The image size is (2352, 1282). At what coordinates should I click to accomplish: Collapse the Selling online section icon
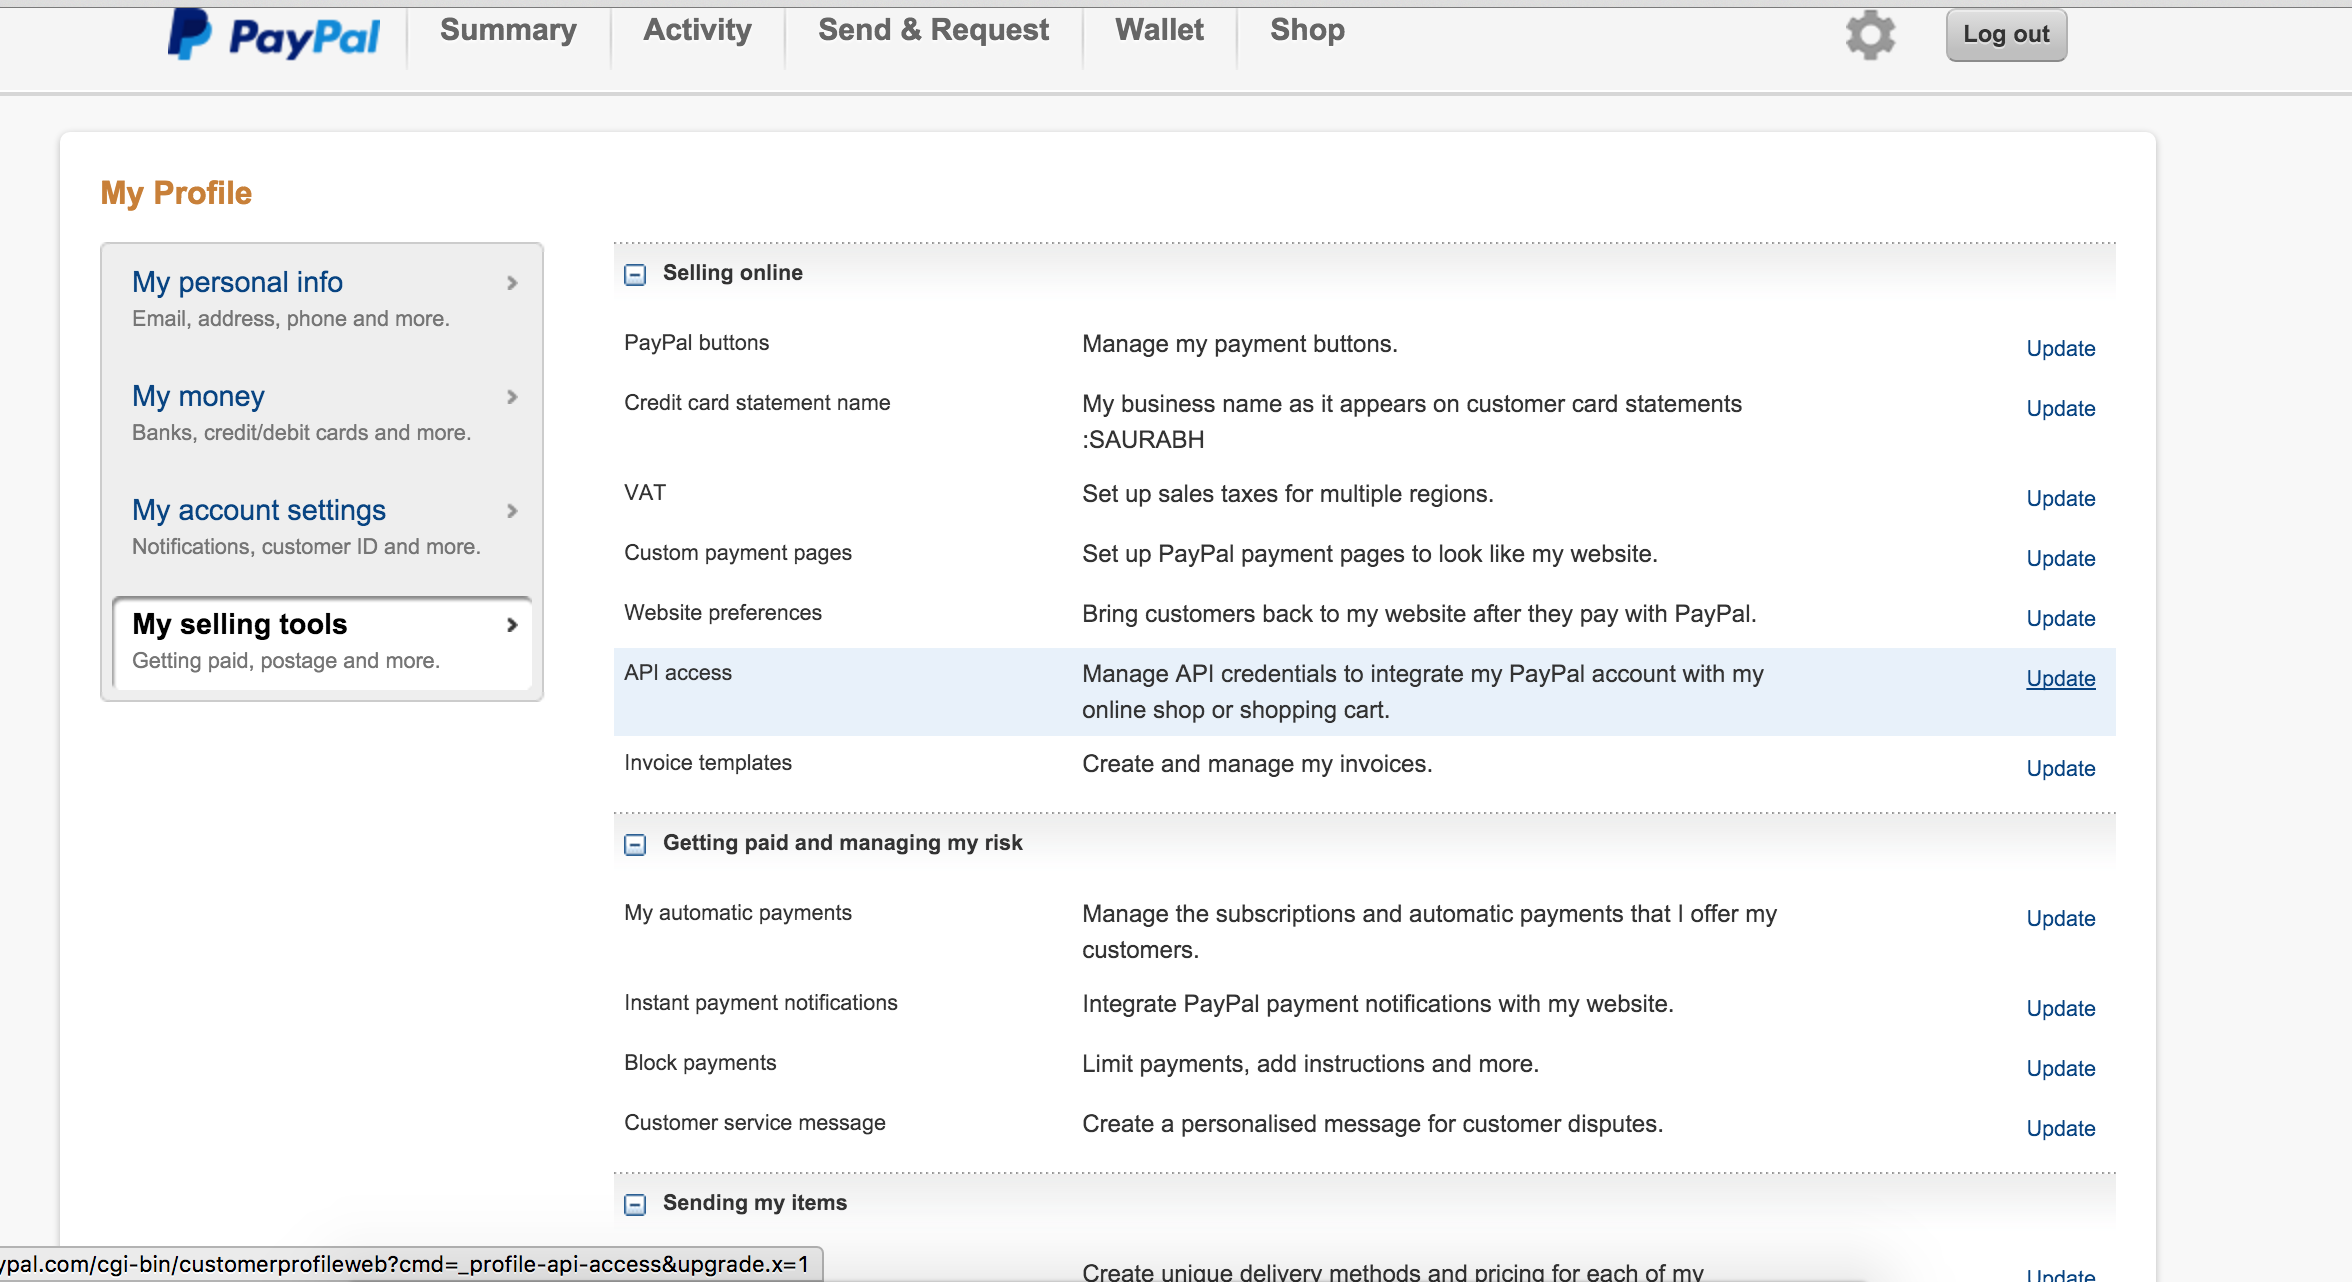[x=635, y=274]
